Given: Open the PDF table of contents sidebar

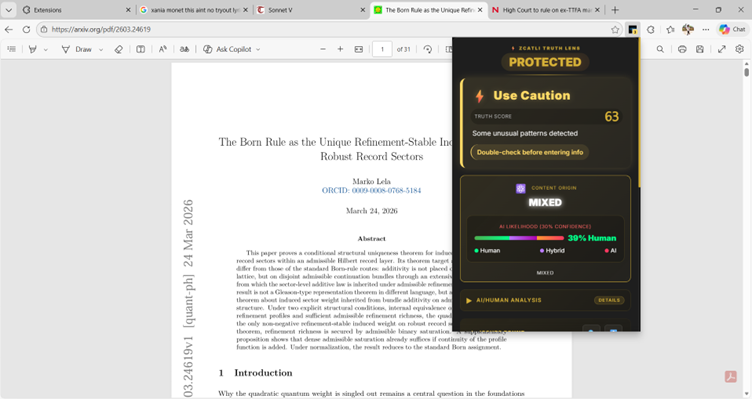Looking at the screenshot, I should click(12, 49).
